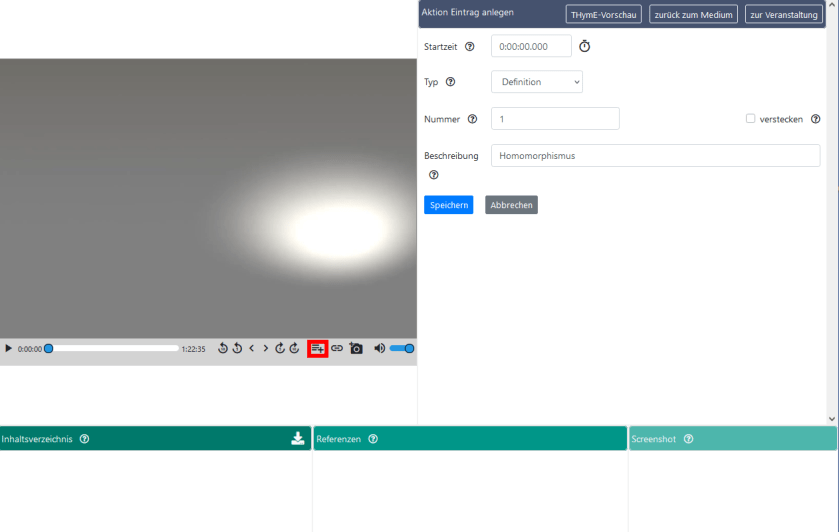This screenshot has width=839, height=532.
Task: Click the next chevron in player controls
Action: pyautogui.click(x=266, y=349)
